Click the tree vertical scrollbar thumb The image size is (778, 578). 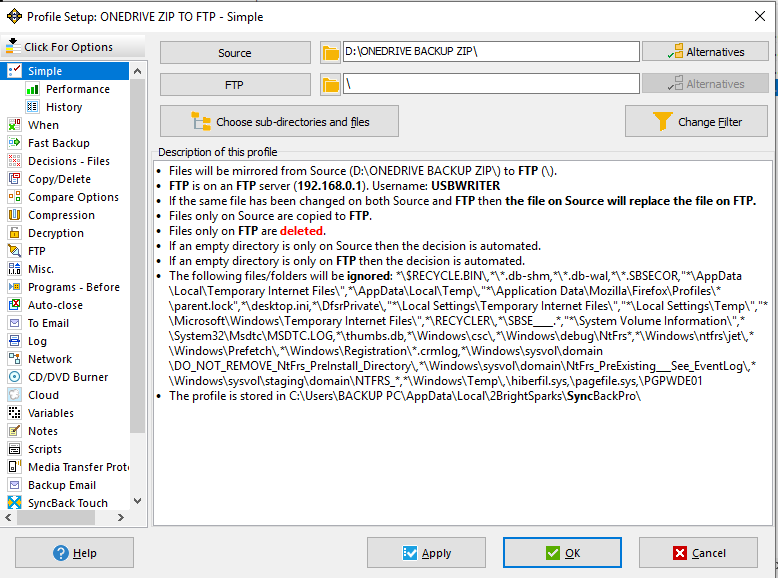point(138,256)
